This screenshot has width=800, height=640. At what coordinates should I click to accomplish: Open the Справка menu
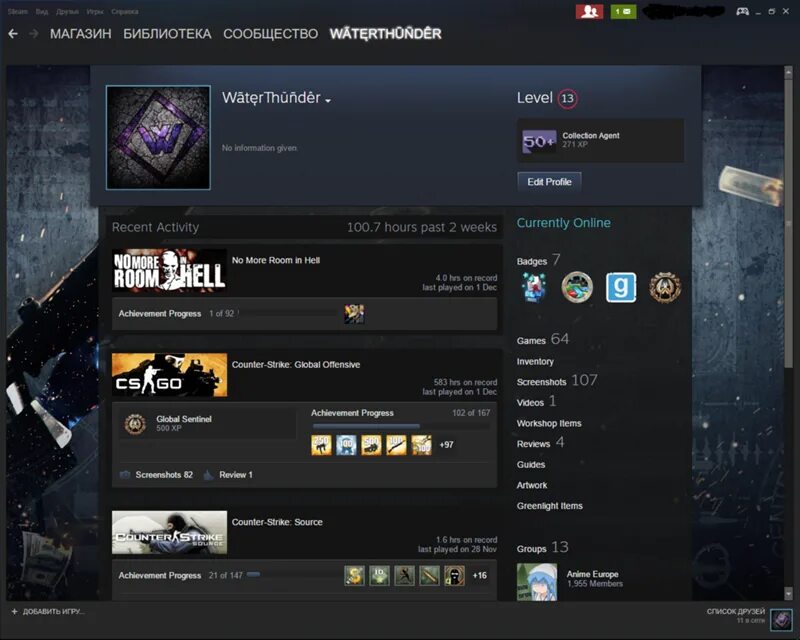point(124,11)
